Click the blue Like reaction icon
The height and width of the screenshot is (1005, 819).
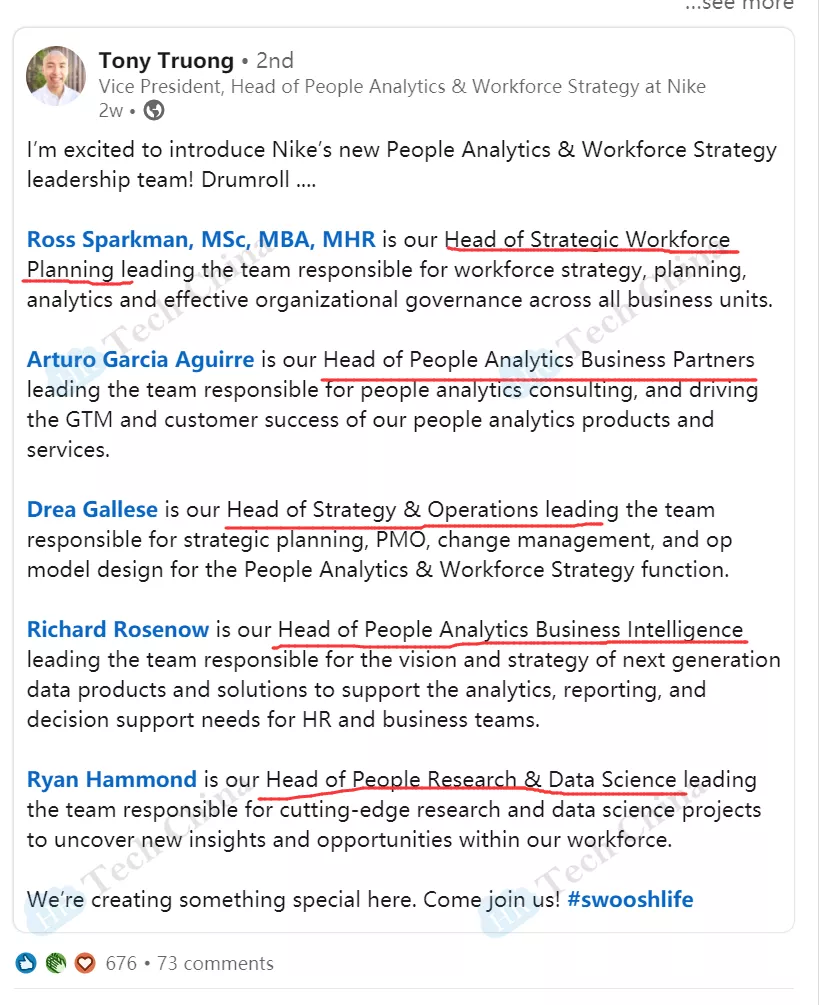coord(27,964)
